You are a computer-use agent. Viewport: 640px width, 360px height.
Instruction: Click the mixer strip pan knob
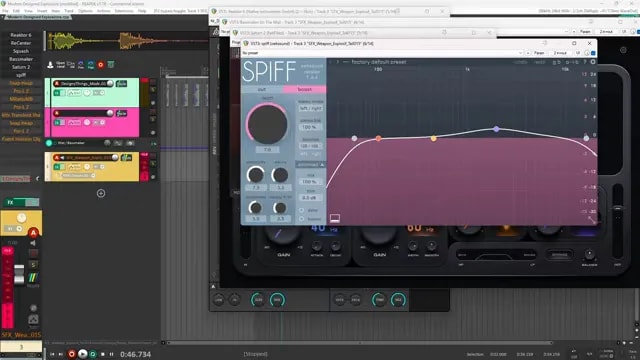pos(22,218)
